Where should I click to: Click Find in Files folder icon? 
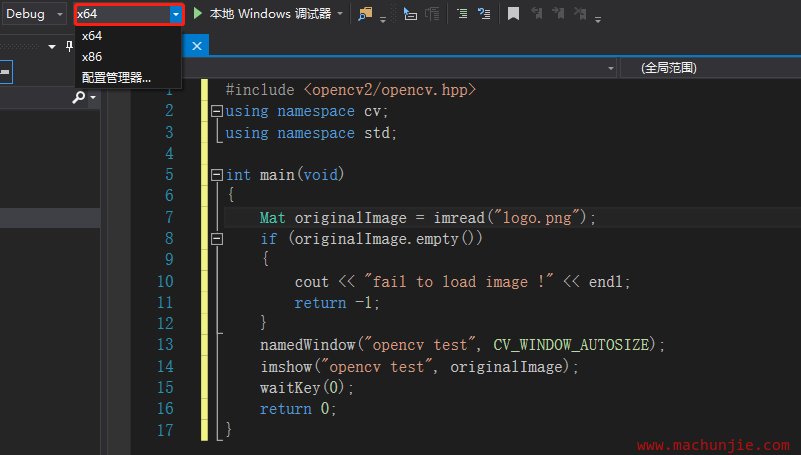[365, 14]
